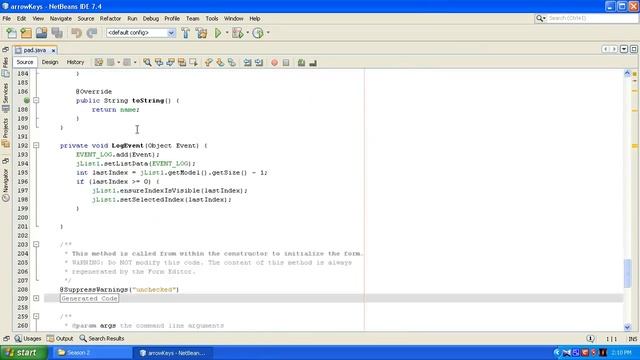Image resolution: width=640 pixels, height=360 pixels.
Task: Click the Generated Code collapsed label
Action: tap(89, 298)
